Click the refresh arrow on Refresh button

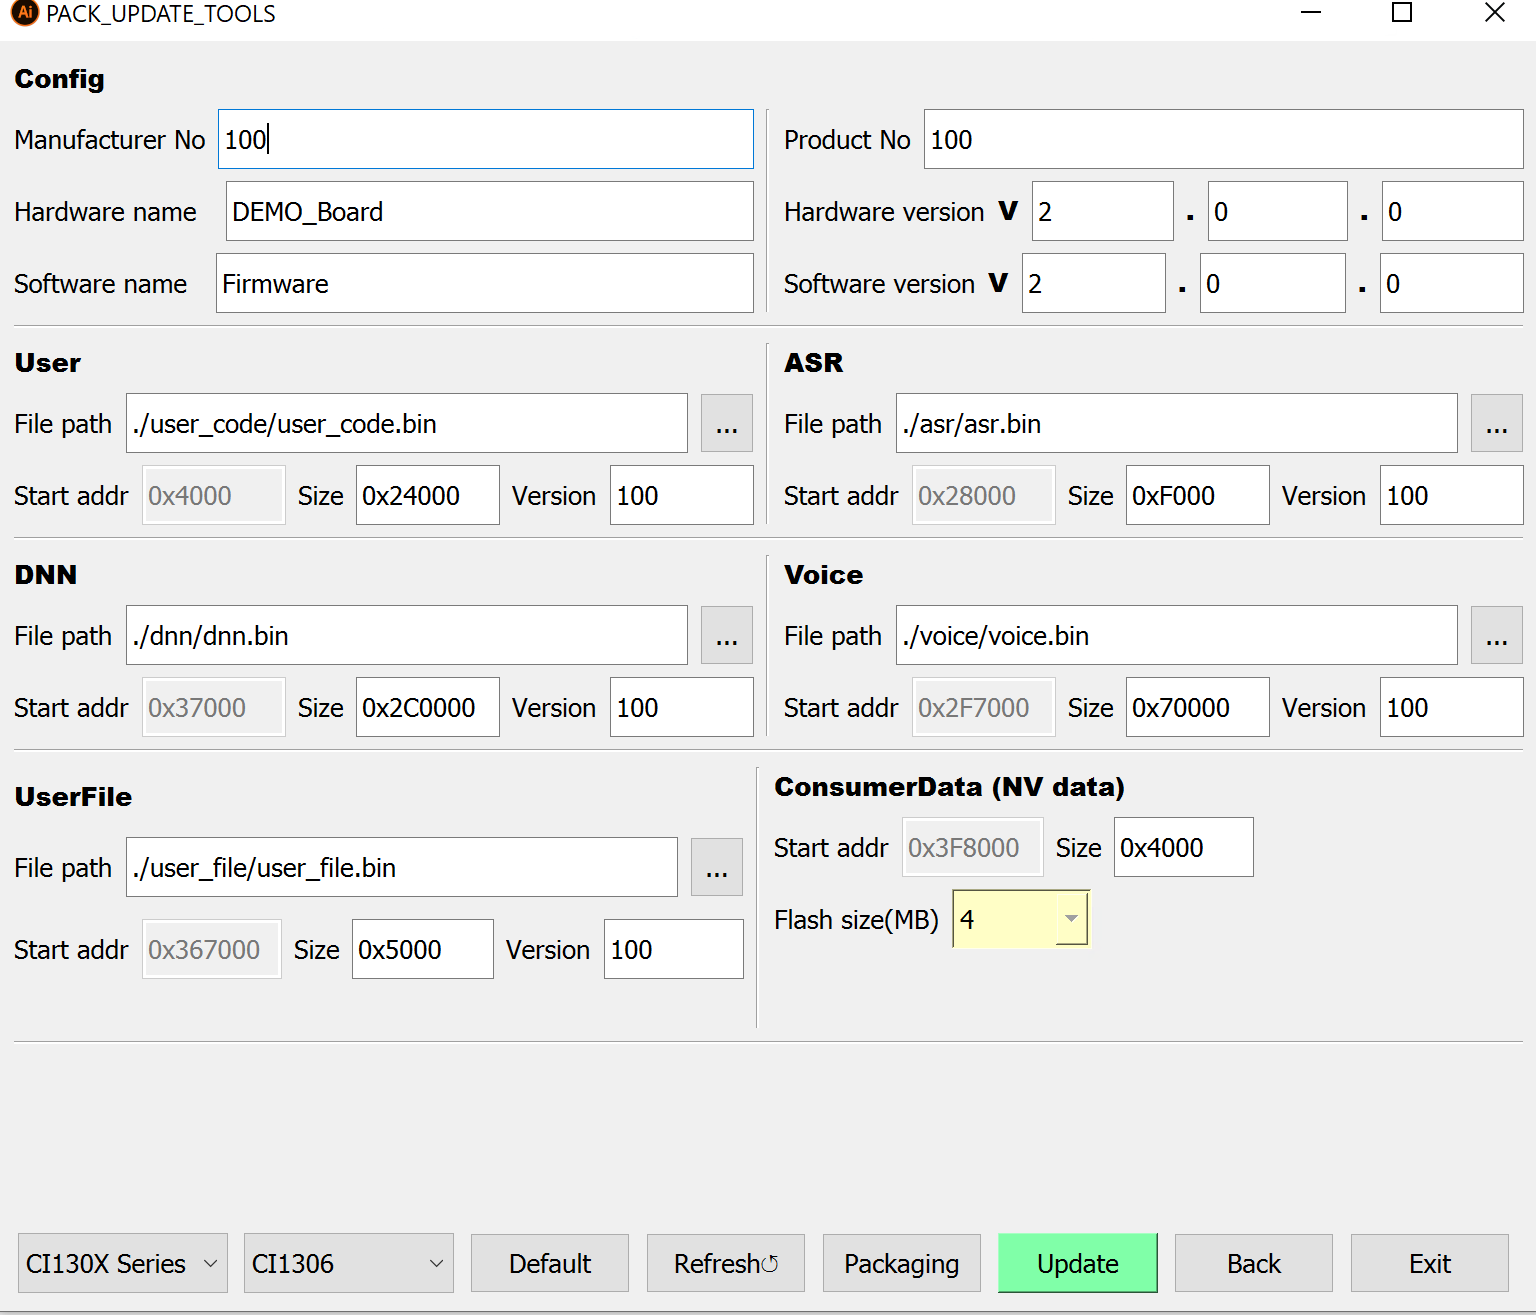[x=768, y=1263]
